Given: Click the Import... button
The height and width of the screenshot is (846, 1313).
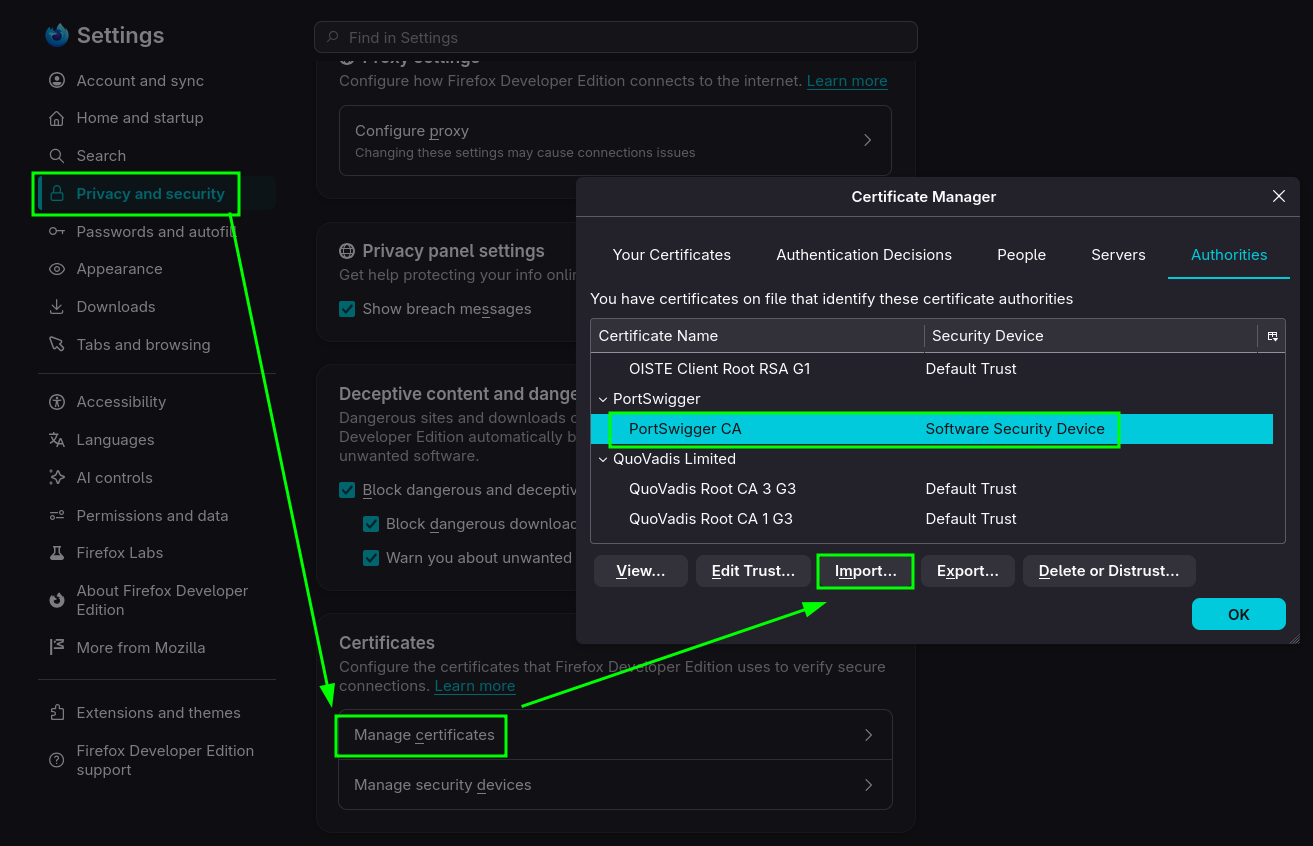Looking at the screenshot, I should click(x=866, y=571).
